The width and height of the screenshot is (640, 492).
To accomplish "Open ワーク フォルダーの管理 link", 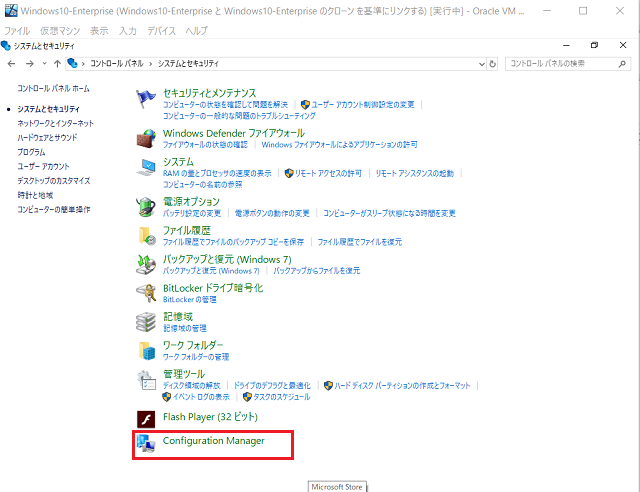I will pos(196,357).
